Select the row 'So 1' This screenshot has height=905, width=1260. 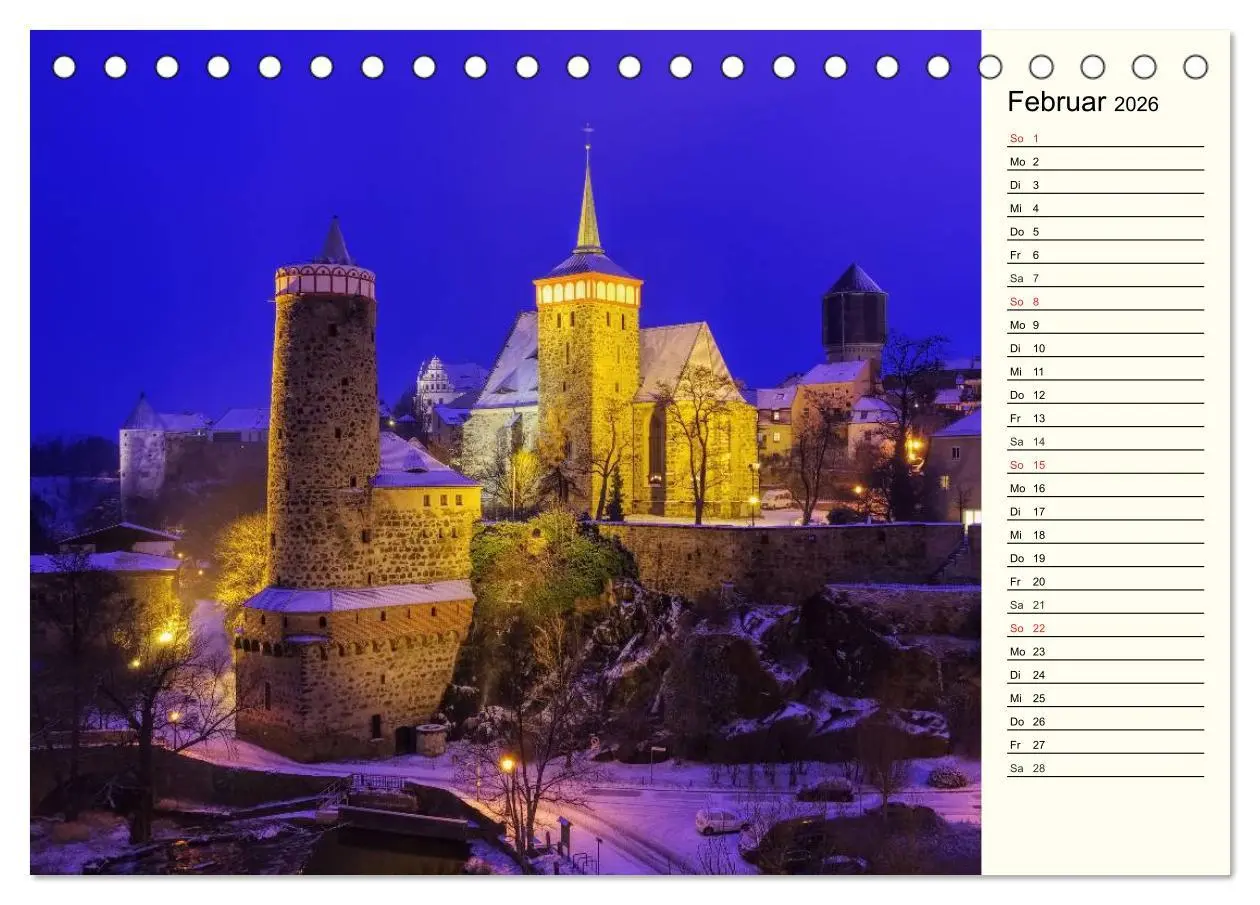[x=1105, y=138]
